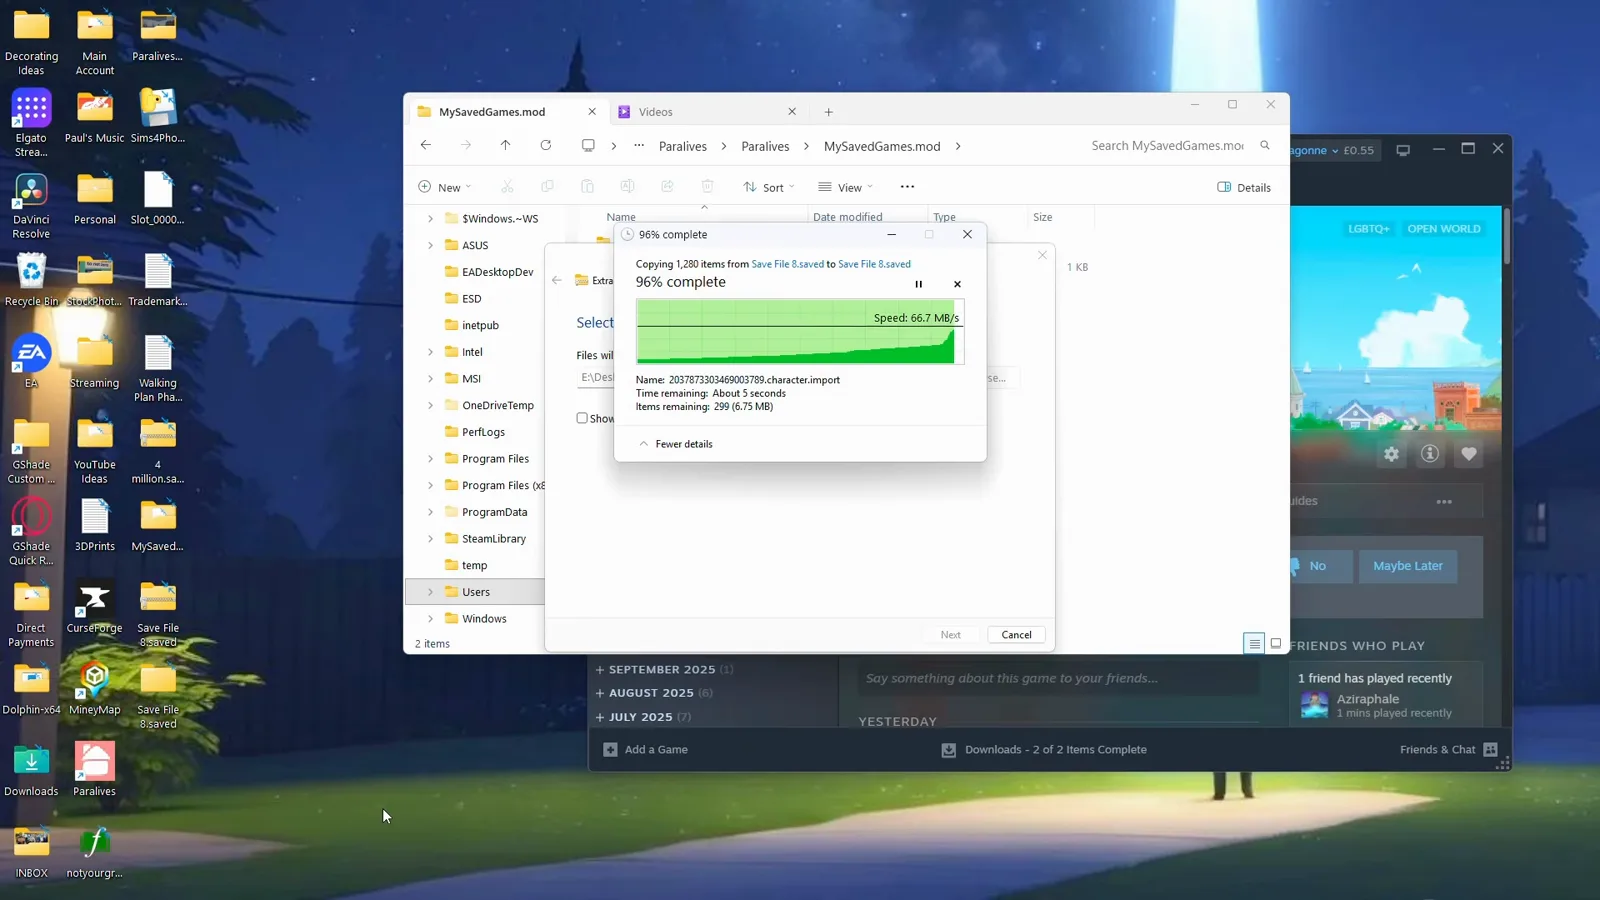Switch Explorer to large thumbnails view icon
Image resolution: width=1600 pixels, height=900 pixels.
1276,644
